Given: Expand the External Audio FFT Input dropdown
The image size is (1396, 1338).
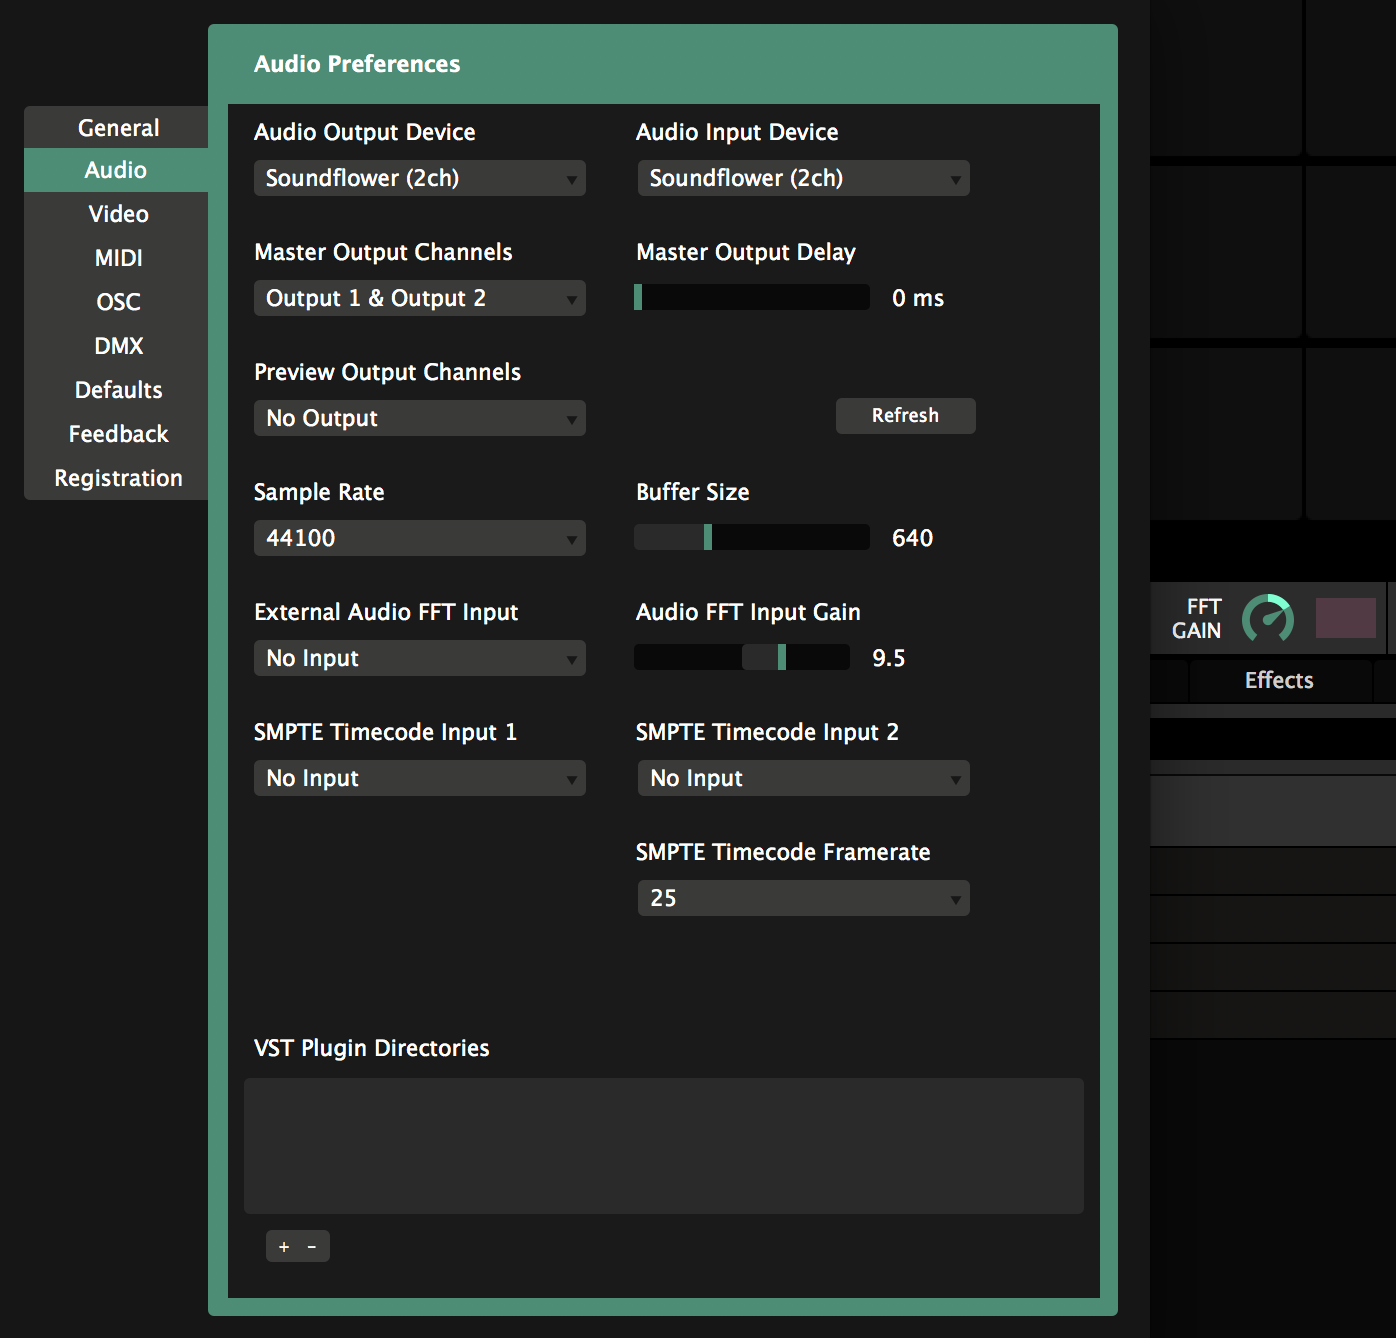Looking at the screenshot, I should click(x=419, y=658).
